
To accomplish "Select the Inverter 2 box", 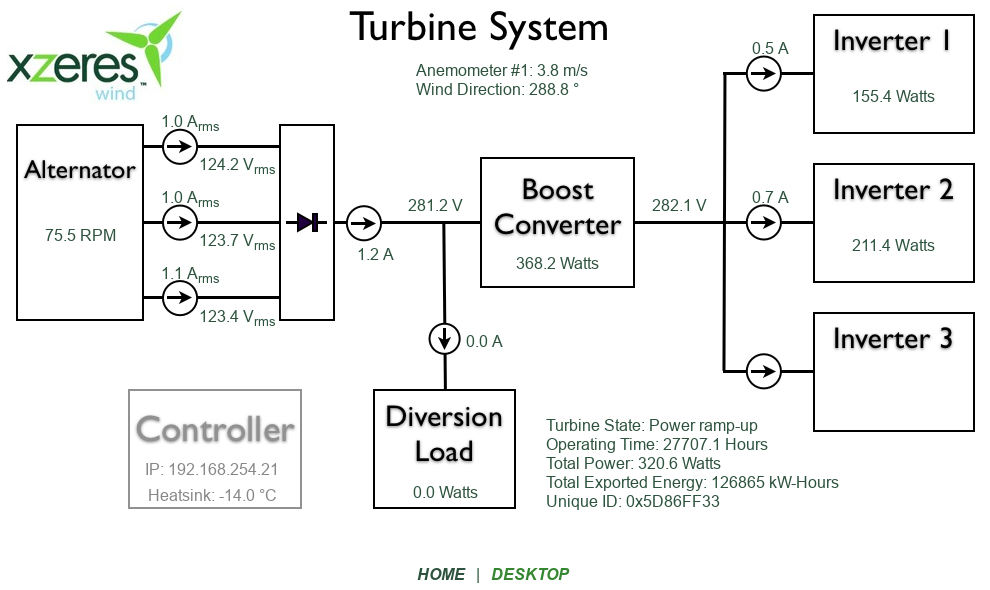I will click(x=893, y=222).
